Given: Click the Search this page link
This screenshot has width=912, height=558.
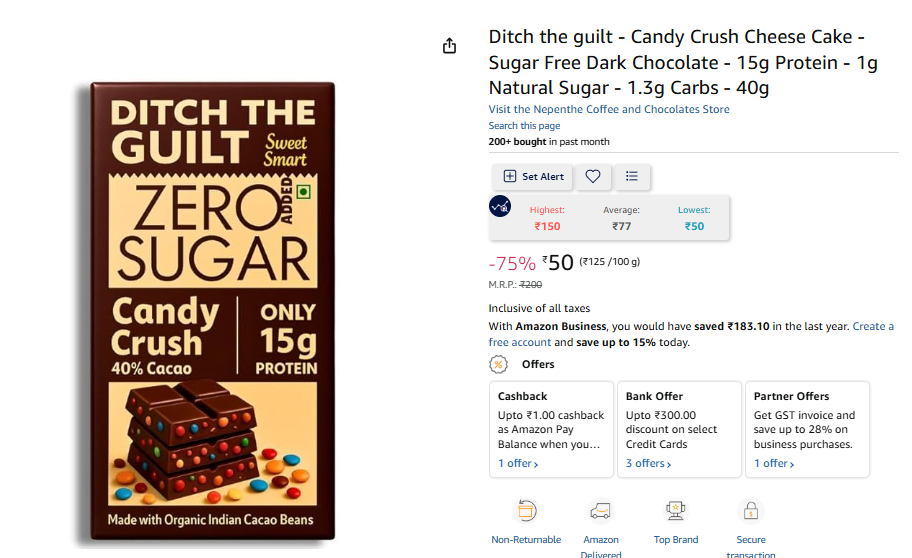Looking at the screenshot, I should tap(524, 126).
